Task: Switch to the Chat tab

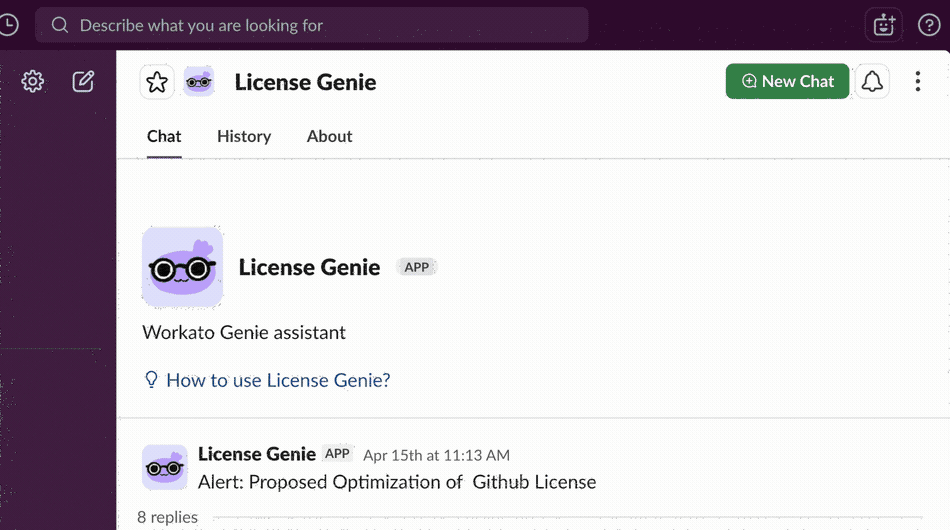Action: click(x=164, y=136)
